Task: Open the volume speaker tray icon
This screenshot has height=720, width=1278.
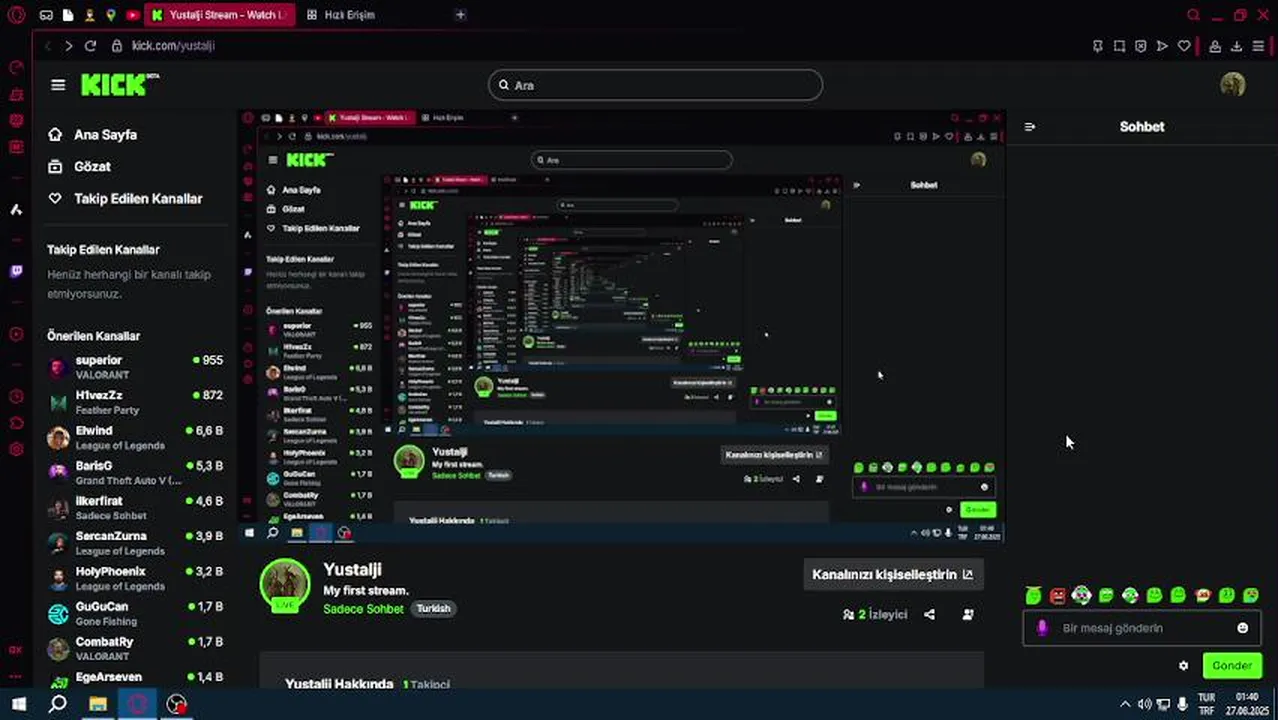Action: click(1145, 704)
